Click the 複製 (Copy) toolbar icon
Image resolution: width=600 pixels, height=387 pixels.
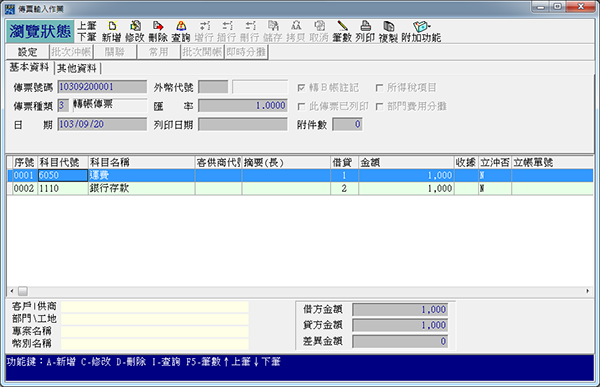tap(388, 31)
